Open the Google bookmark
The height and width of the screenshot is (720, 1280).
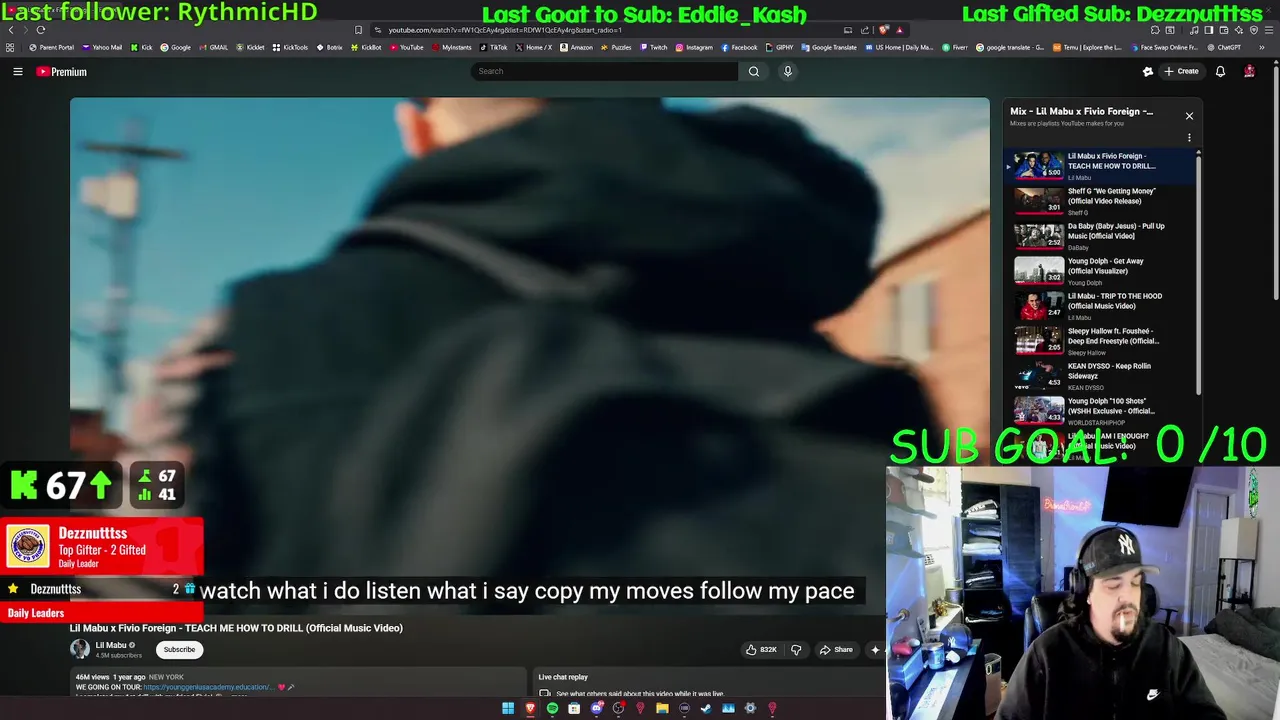[176, 47]
